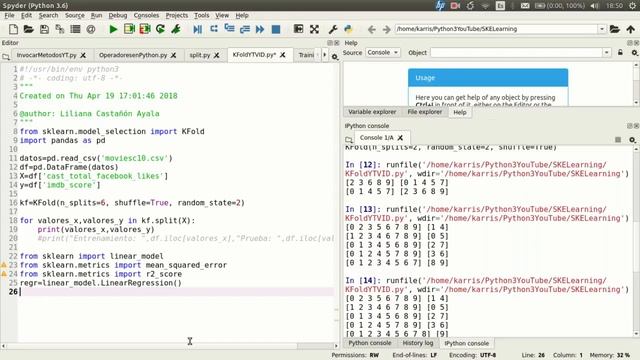Open Preferences with the wrench icon
The image size is (640, 360).
(333, 29)
